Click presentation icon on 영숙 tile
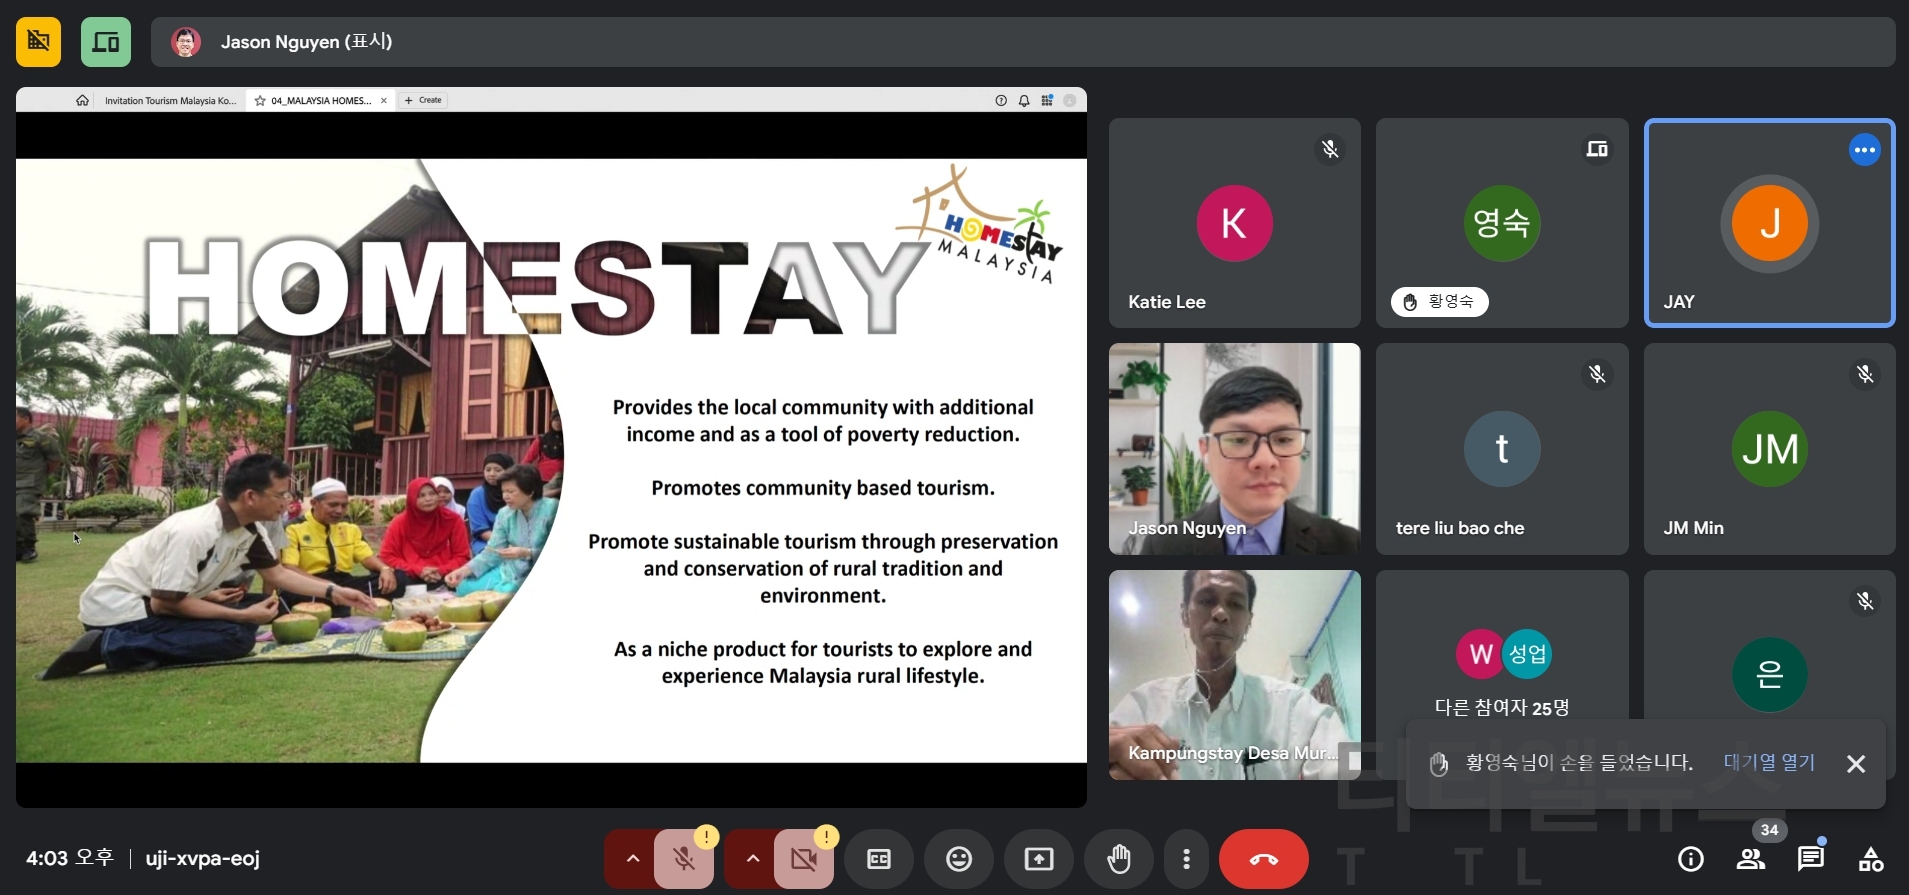 1597,149
